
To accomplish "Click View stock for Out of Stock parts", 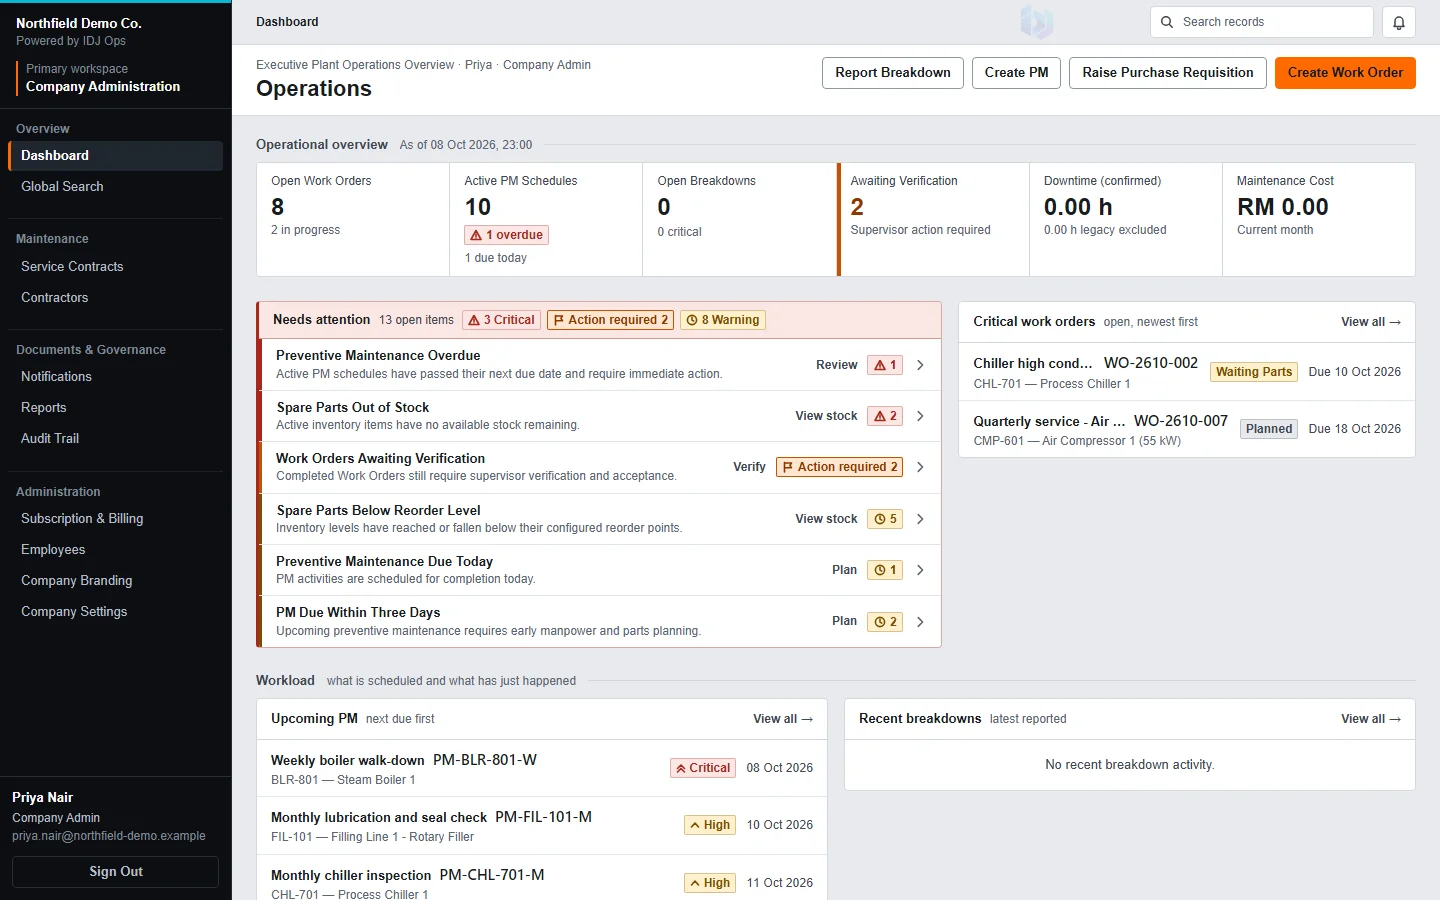I will tap(826, 416).
